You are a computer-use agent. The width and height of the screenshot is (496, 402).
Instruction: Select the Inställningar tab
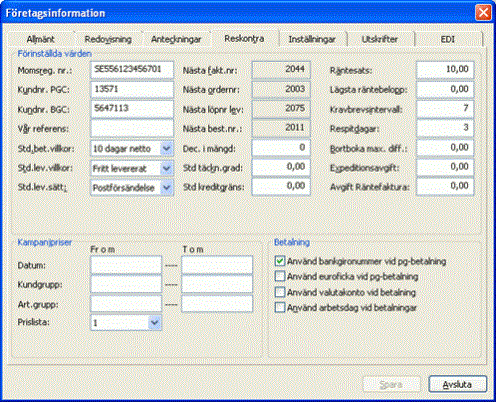point(312,39)
